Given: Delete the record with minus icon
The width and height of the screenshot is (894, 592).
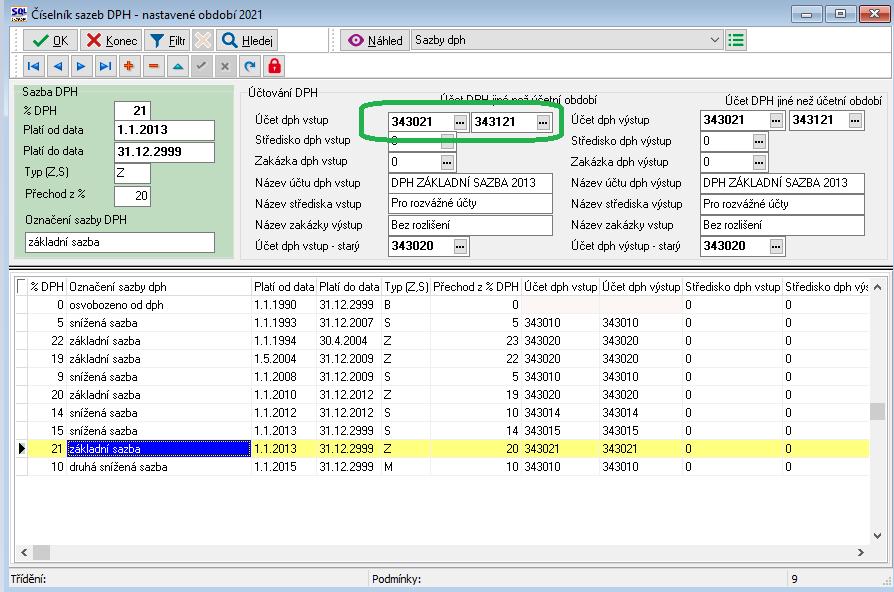Looking at the screenshot, I should [x=153, y=66].
